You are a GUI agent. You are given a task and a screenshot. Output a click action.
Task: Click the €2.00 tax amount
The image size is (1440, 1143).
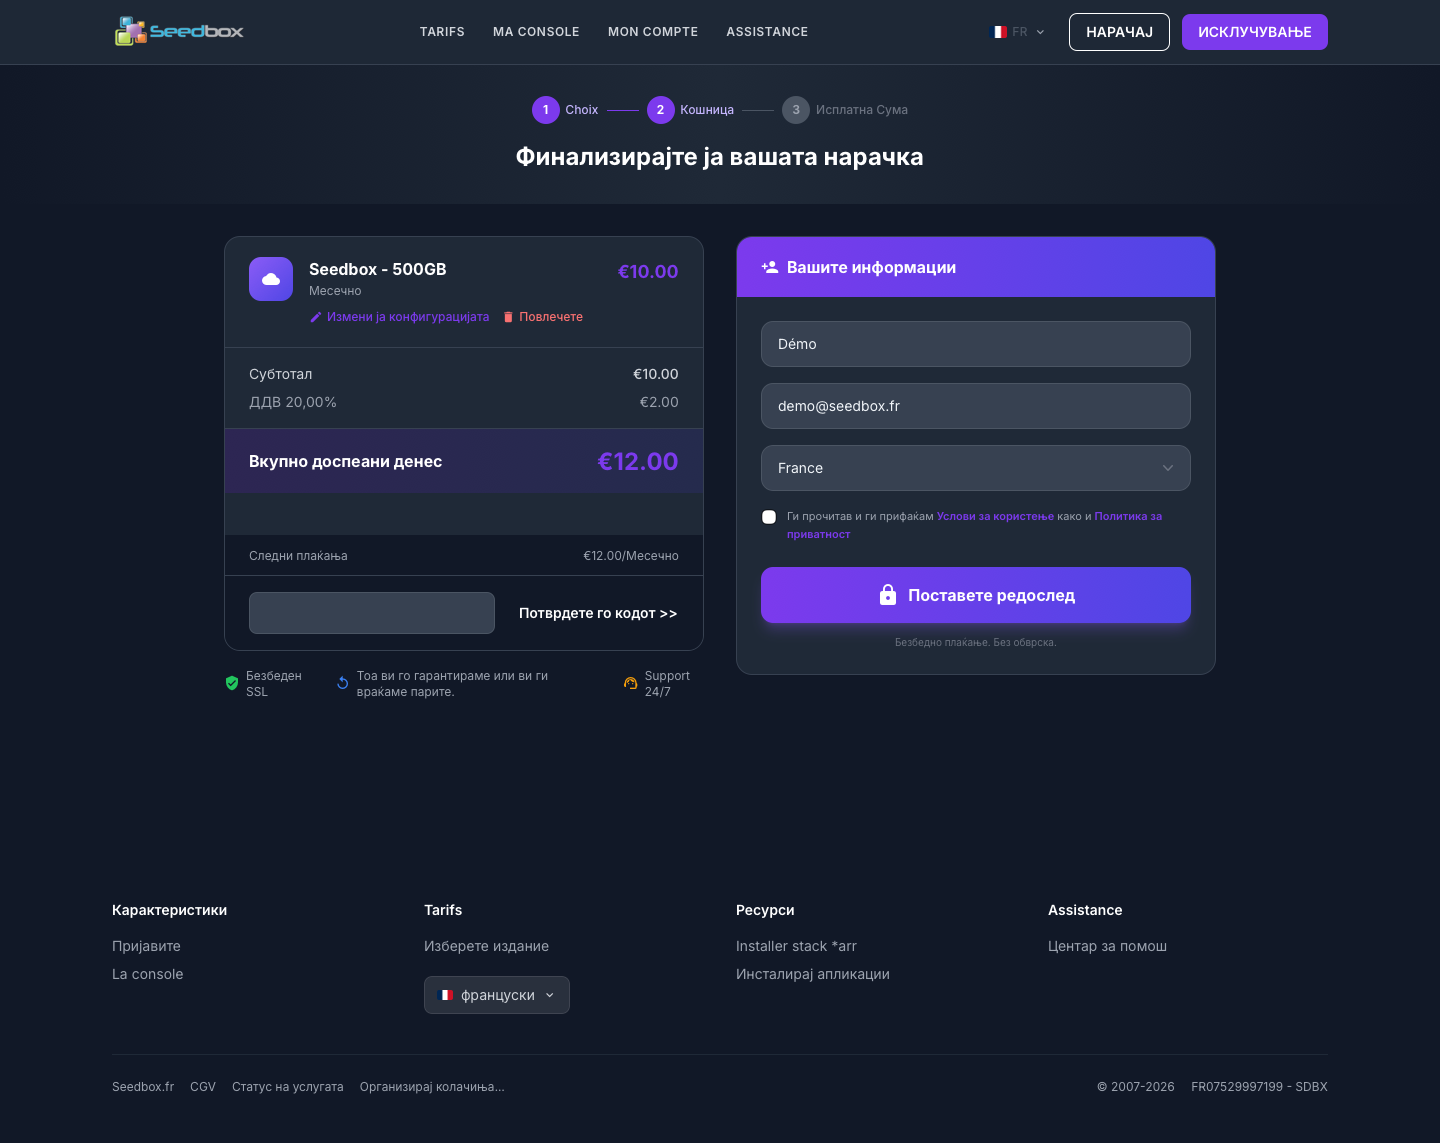tap(659, 402)
